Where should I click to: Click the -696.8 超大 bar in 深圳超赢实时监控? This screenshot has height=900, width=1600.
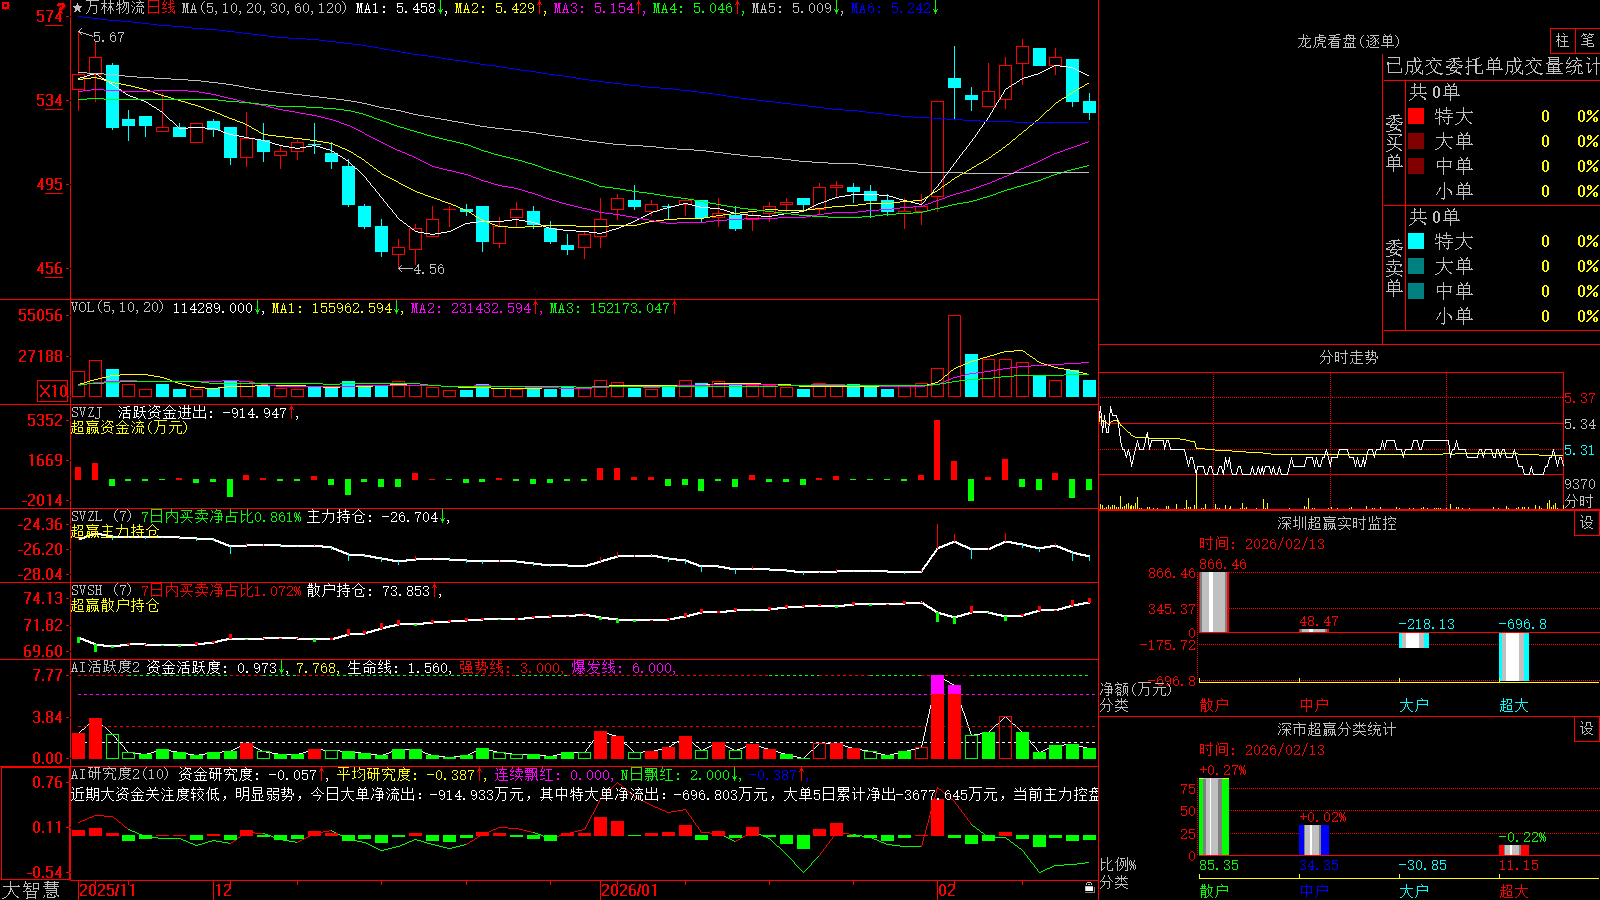tap(1514, 657)
